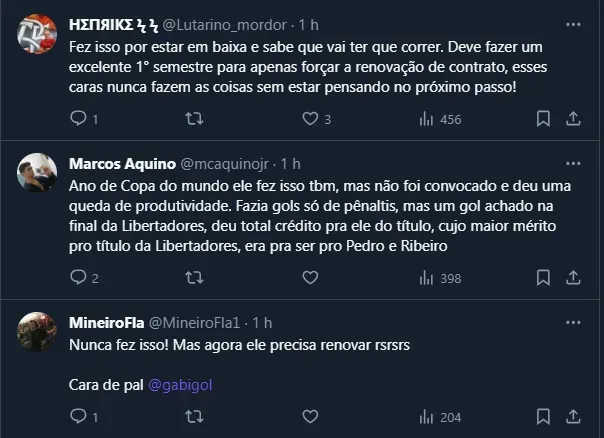Reply to Lutarino_mordor's tweet
This screenshot has height=438, width=604.
[79, 120]
